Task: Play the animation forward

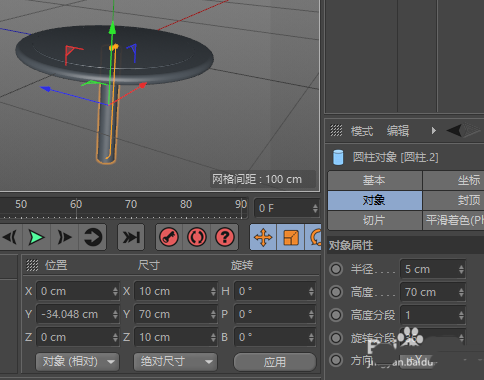Action: [x=36, y=237]
